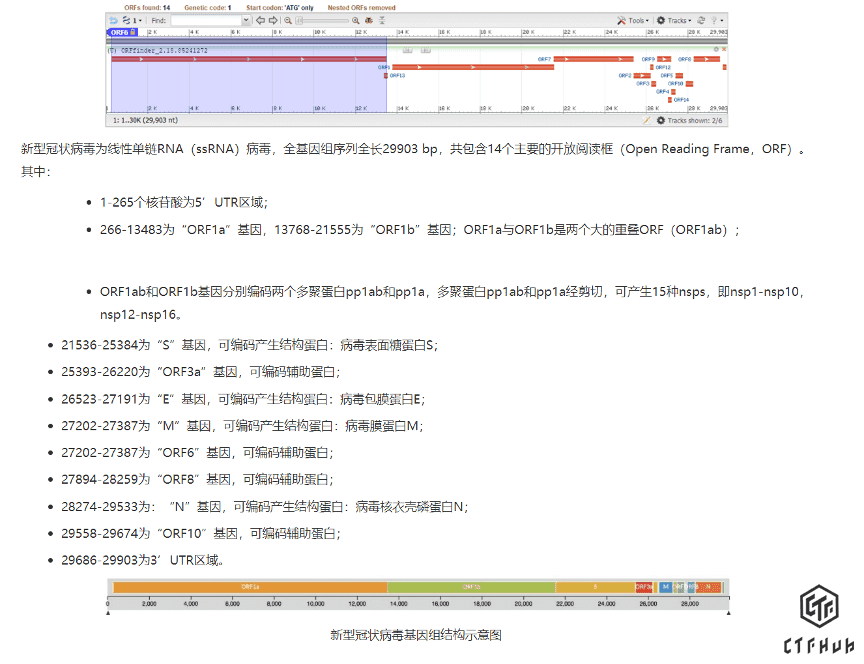Image resolution: width=864 pixels, height=664 pixels.
Task: Expand the Tools dropdown menu
Action: 634,20
